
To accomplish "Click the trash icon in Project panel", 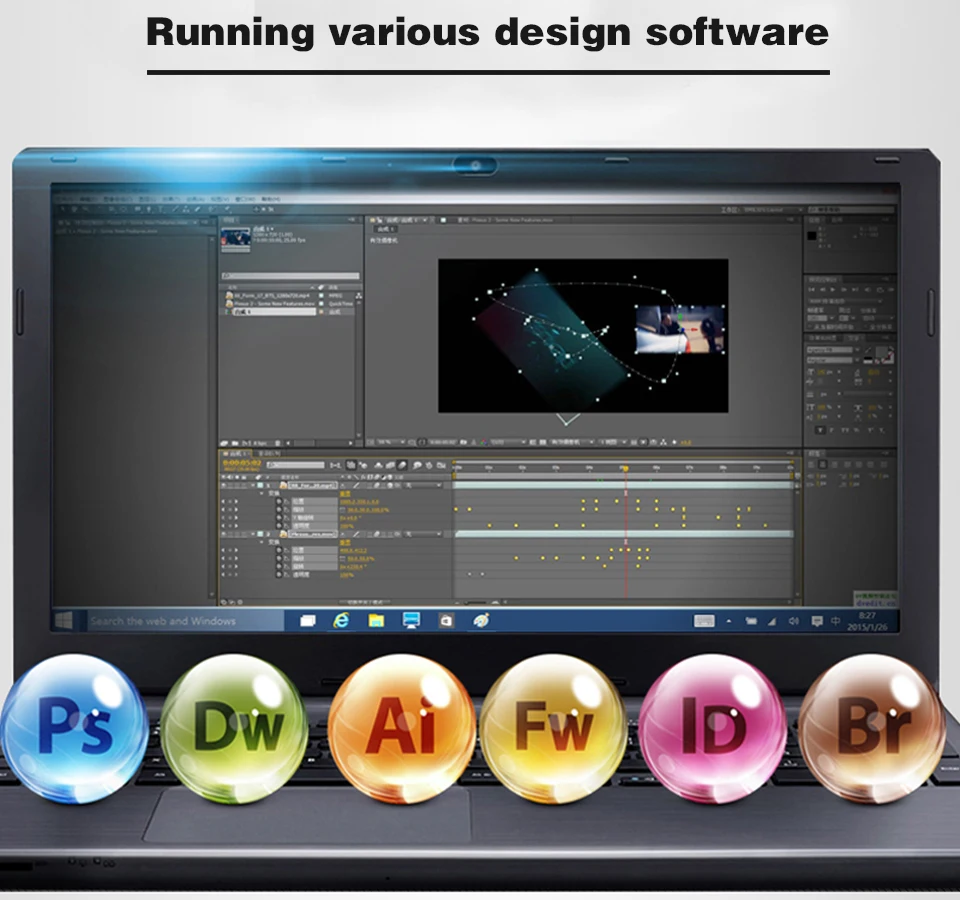I will pyautogui.click(x=277, y=443).
